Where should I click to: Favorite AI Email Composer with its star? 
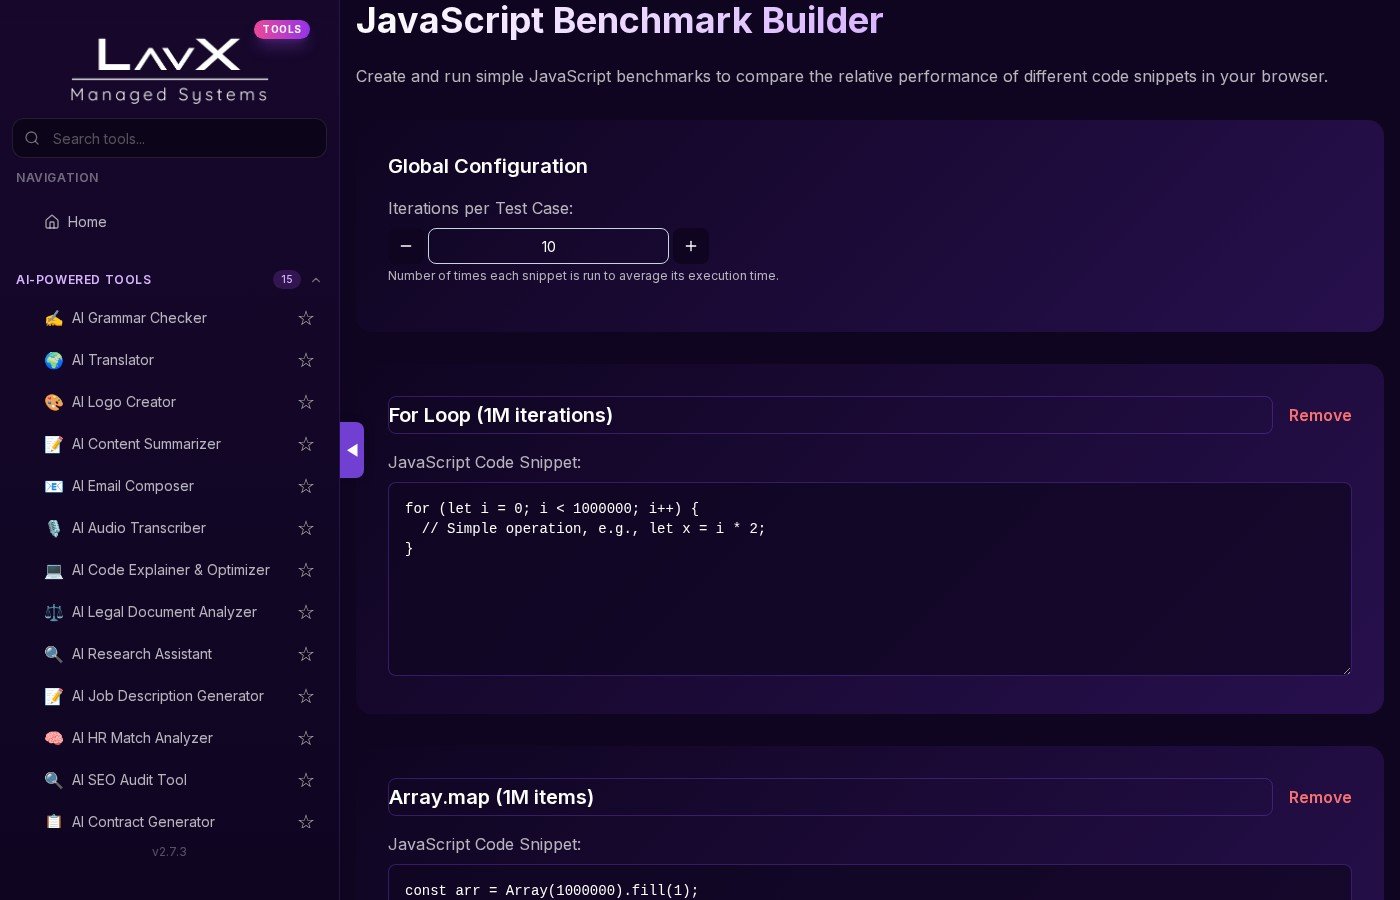click(x=306, y=486)
